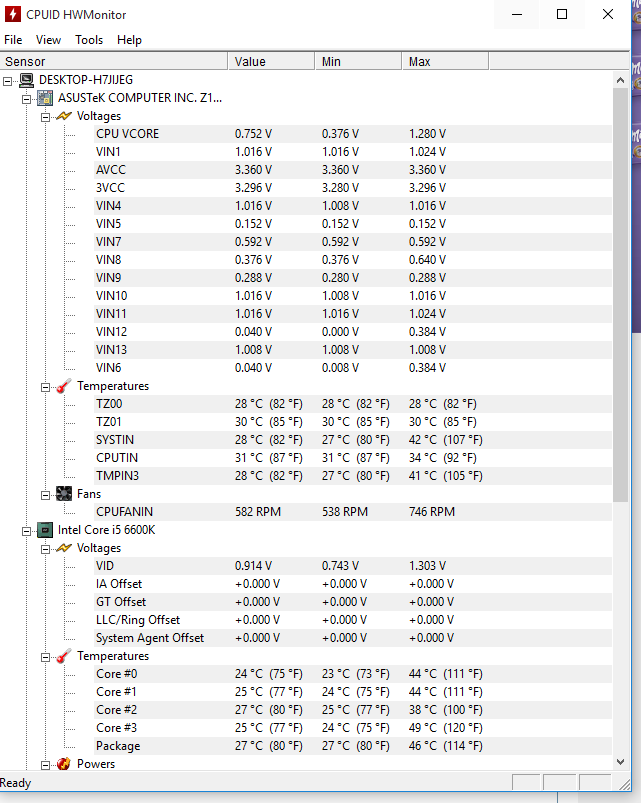Select the Package temperature row
The height and width of the screenshot is (803, 641).
(x=353, y=746)
